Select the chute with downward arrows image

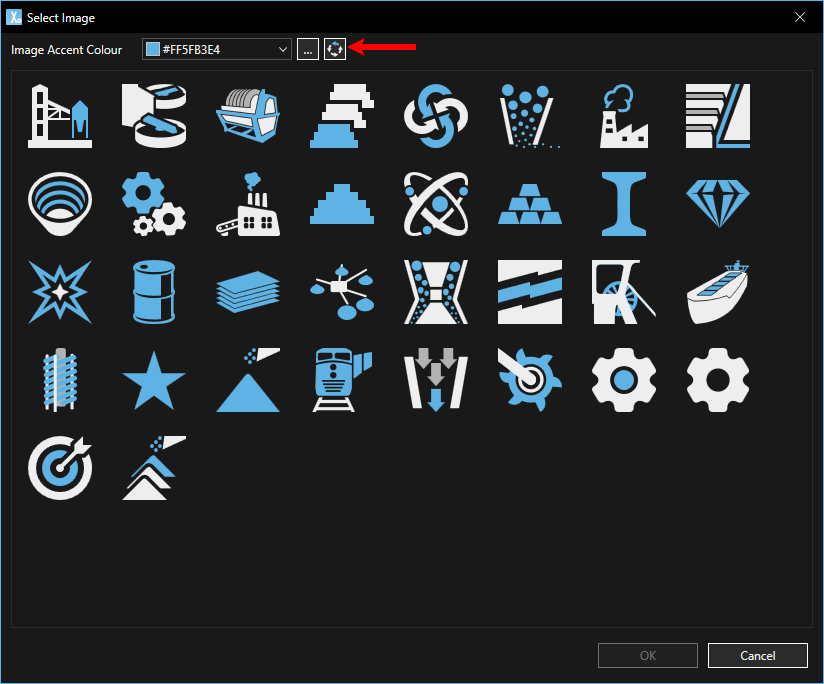pos(436,380)
